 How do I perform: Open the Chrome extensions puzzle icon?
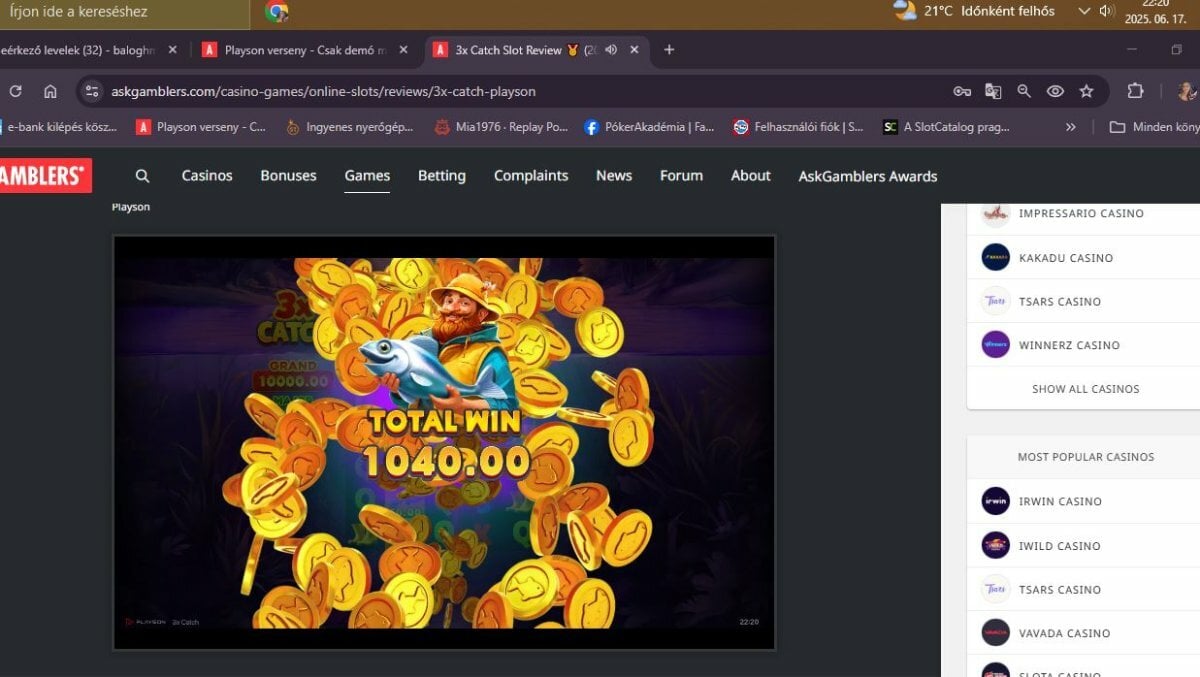(1135, 91)
